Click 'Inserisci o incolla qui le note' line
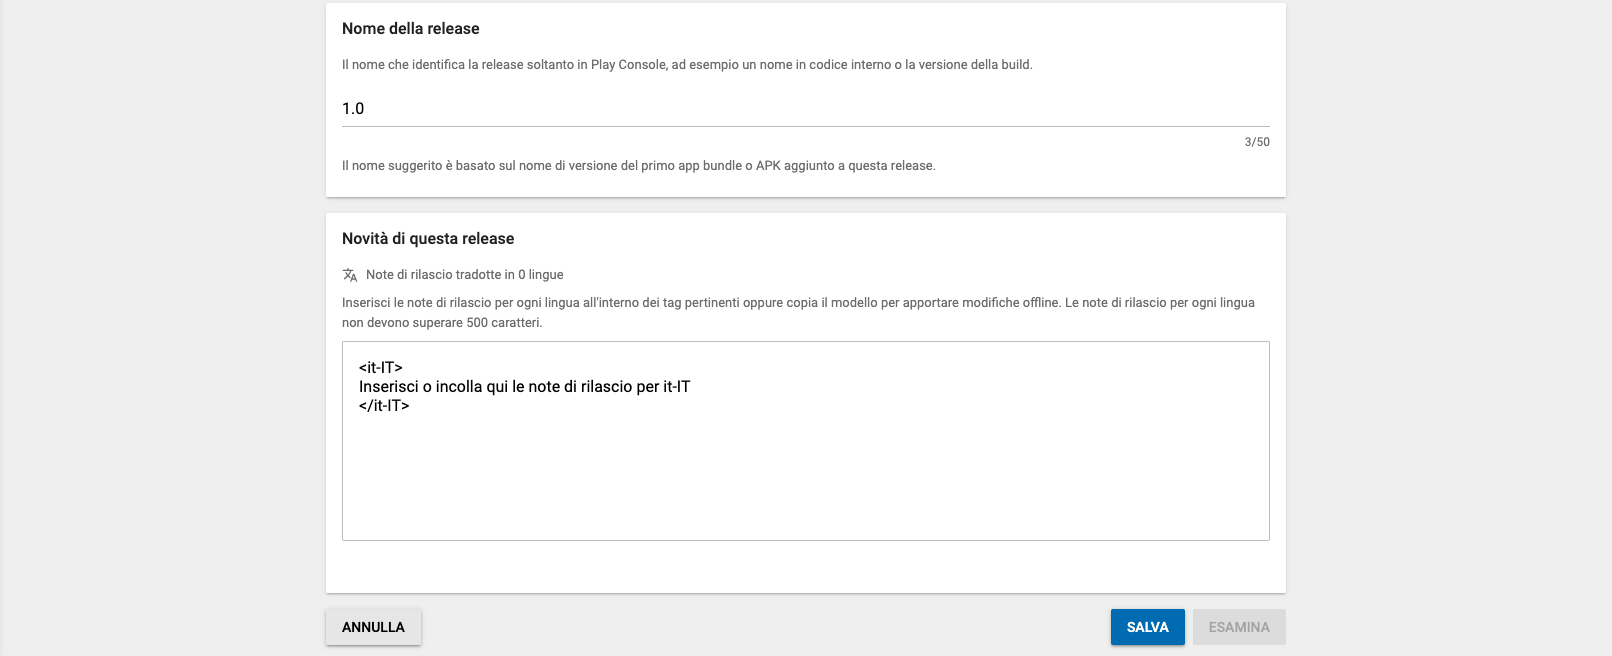Image resolution: width=1612 pixels, height=656 pixels. (525, 387)
